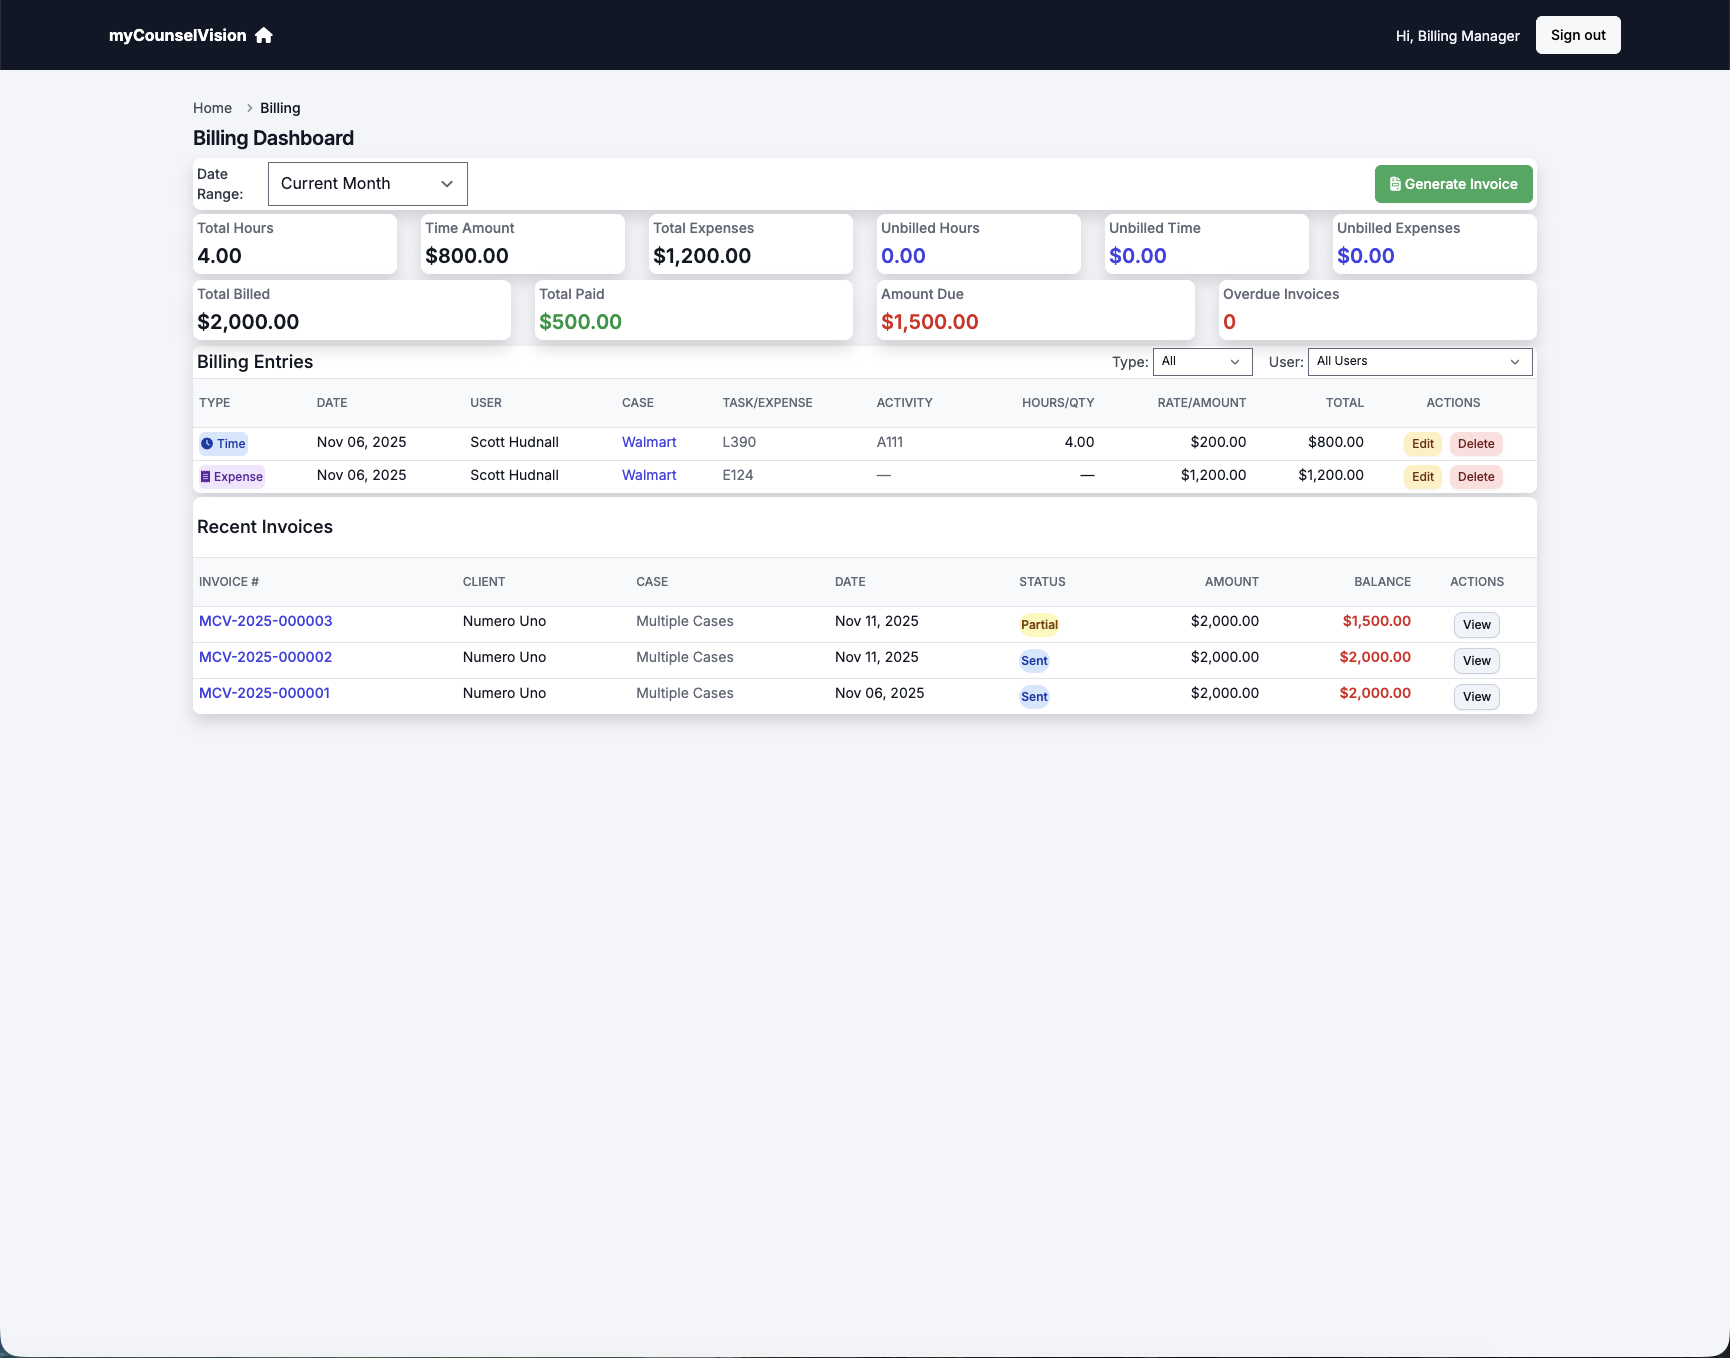Open invoice MCV-2025-000003
The image size is (1730, 1358).
265,620
